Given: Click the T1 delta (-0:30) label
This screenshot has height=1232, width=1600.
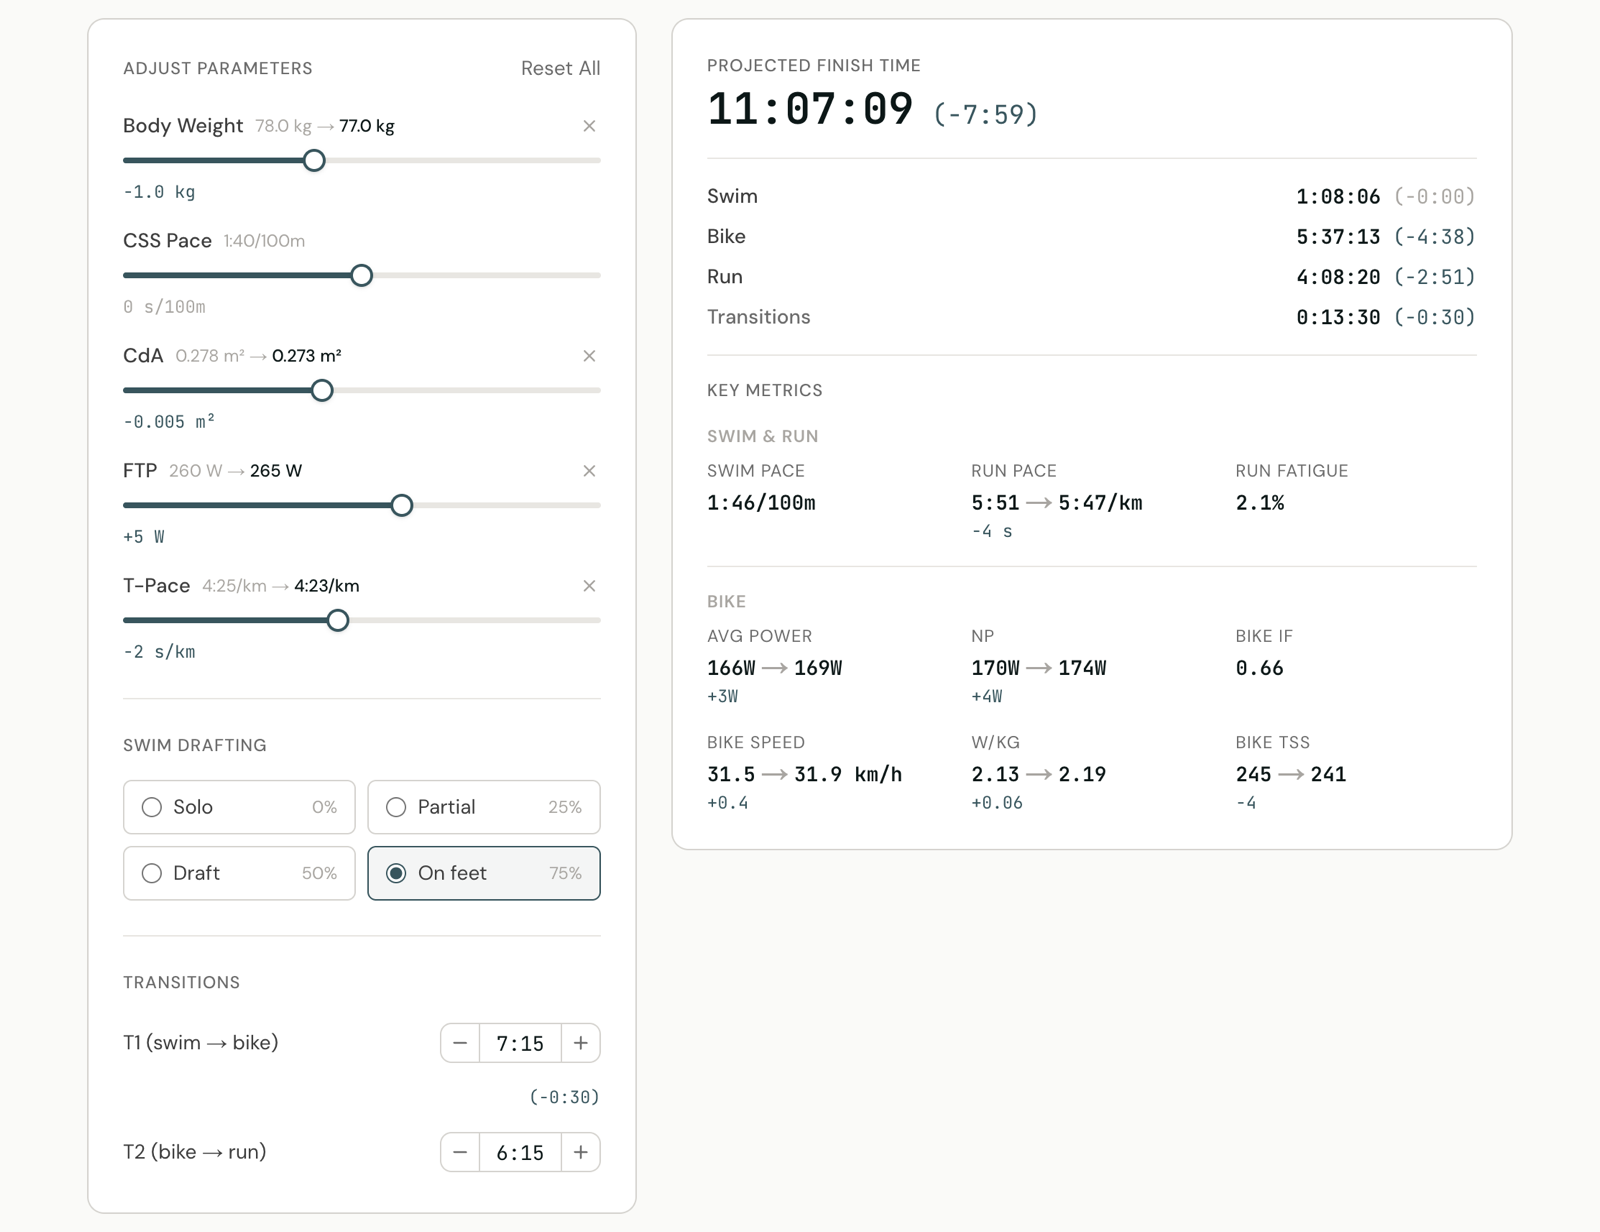Looking at the screenshot, I should [564, 1097].
